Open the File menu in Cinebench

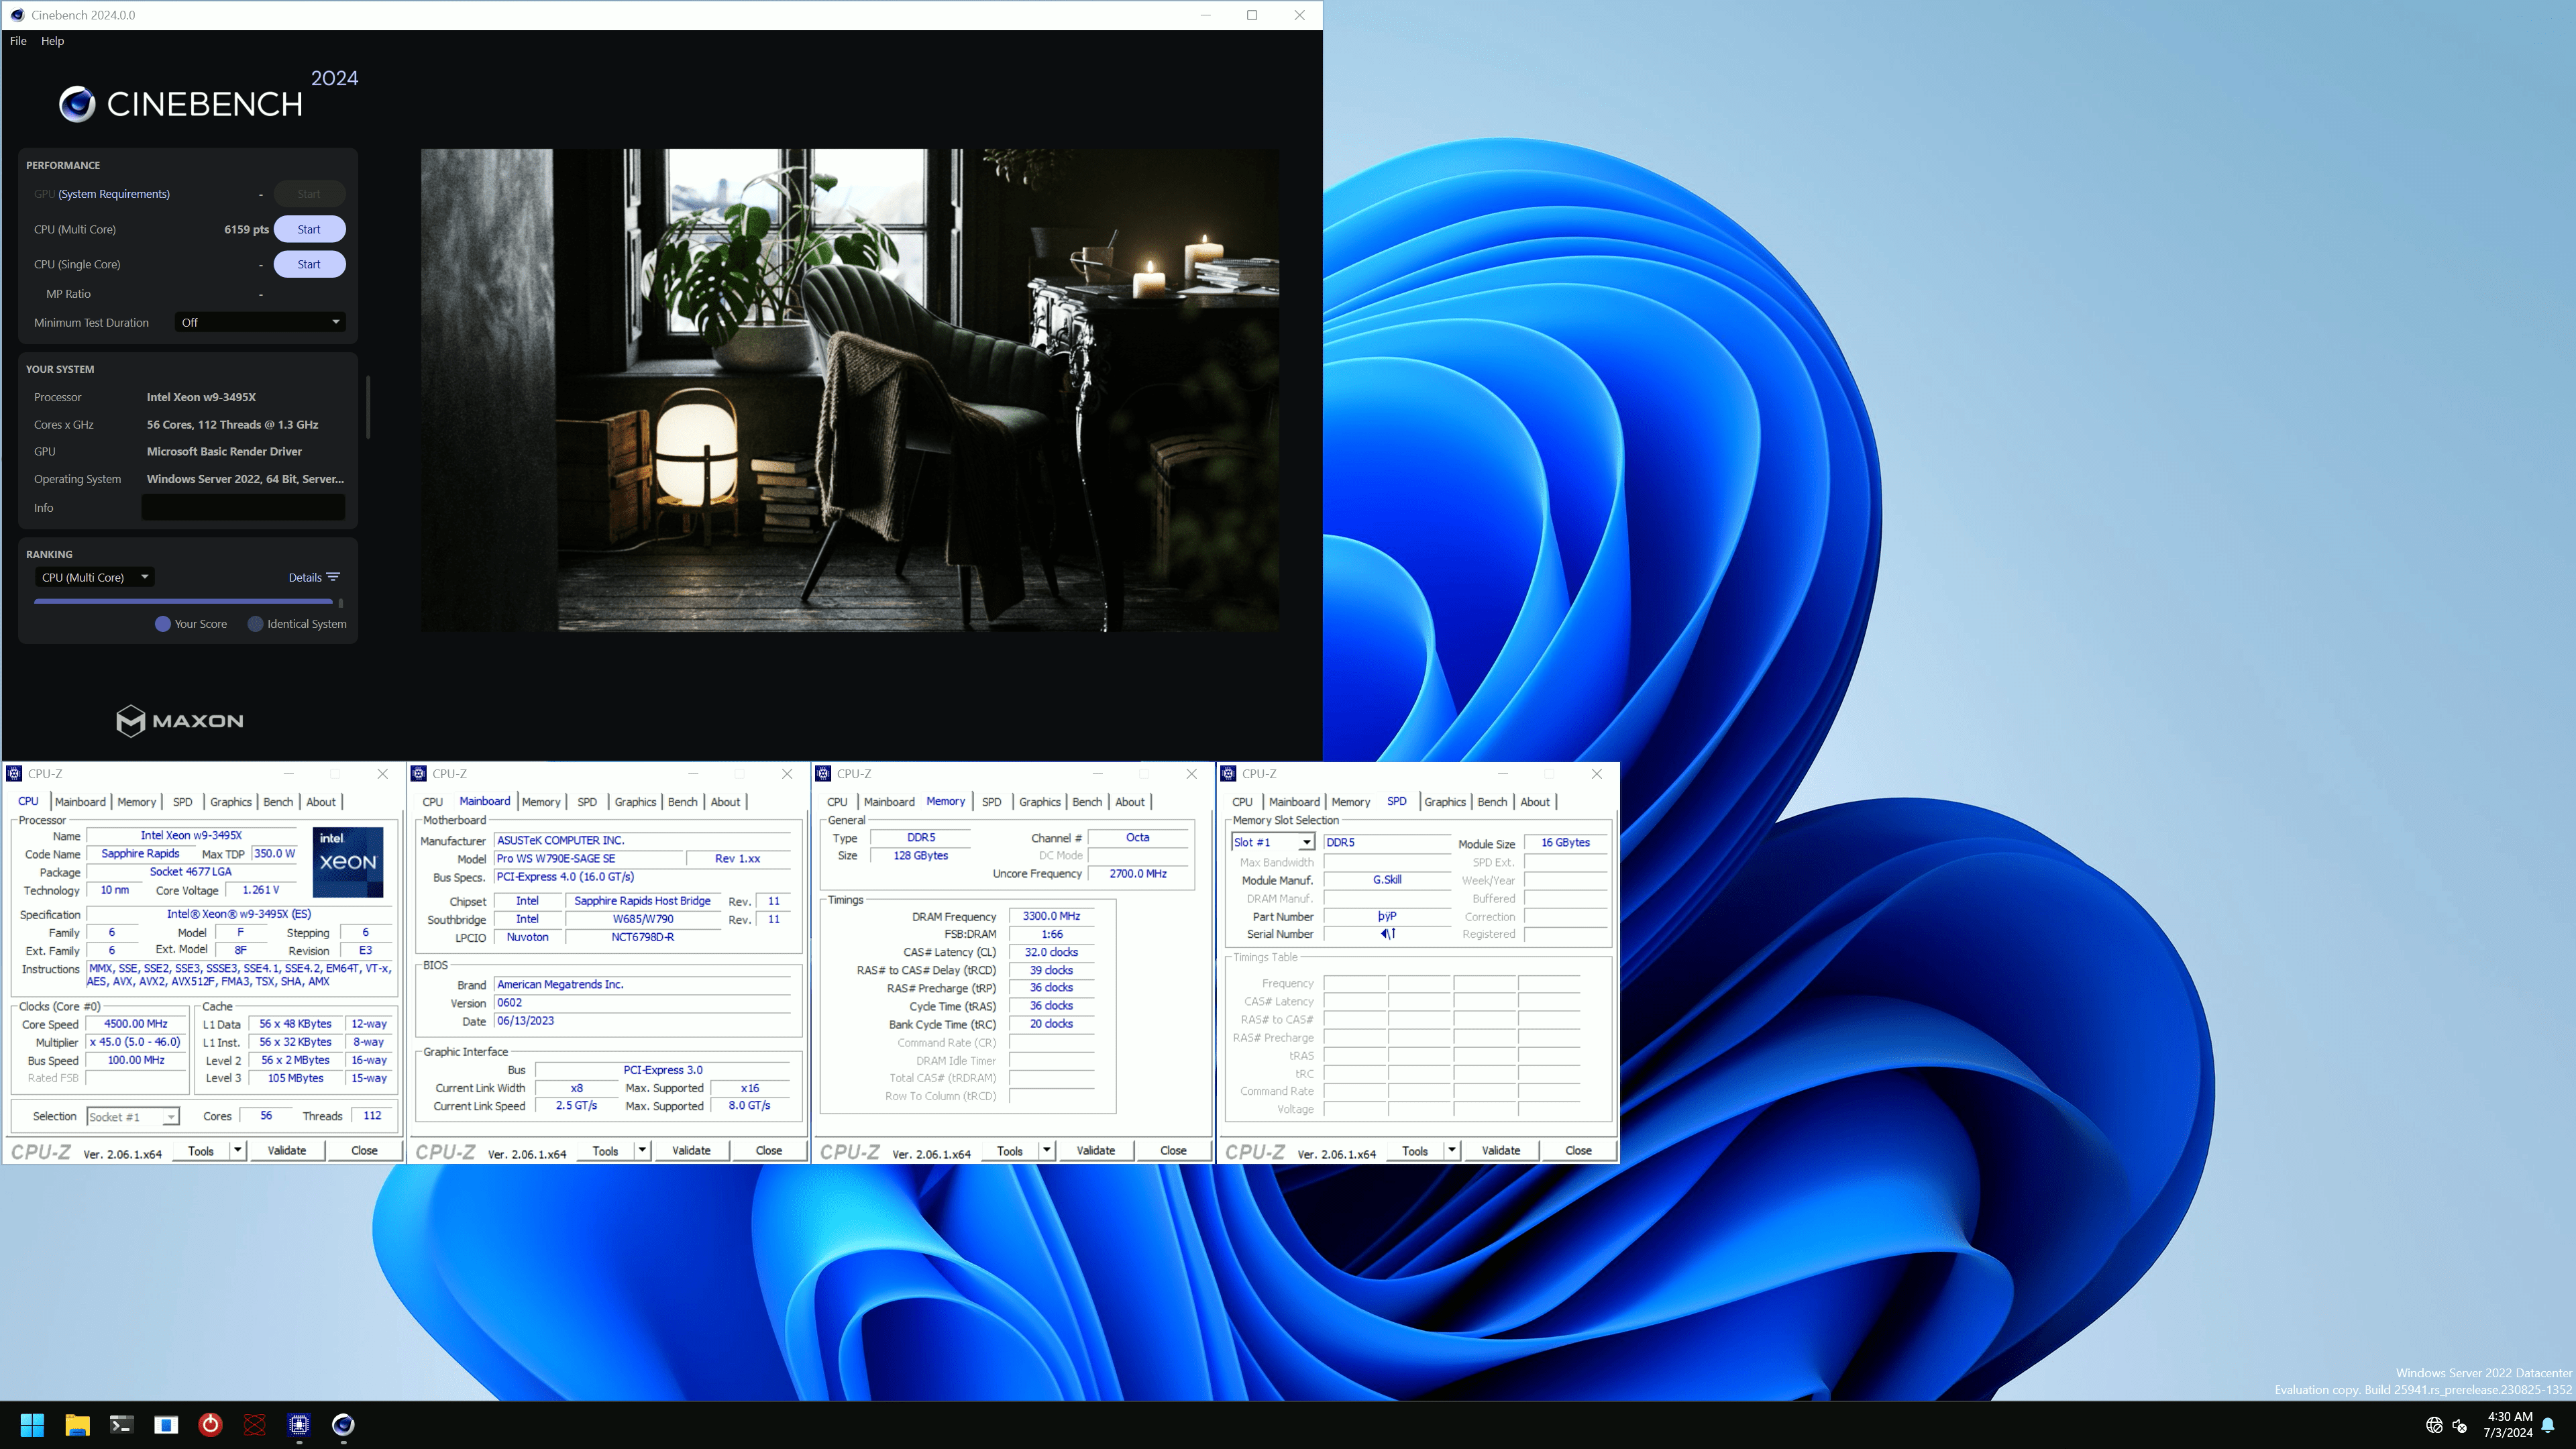pos(18,41)
